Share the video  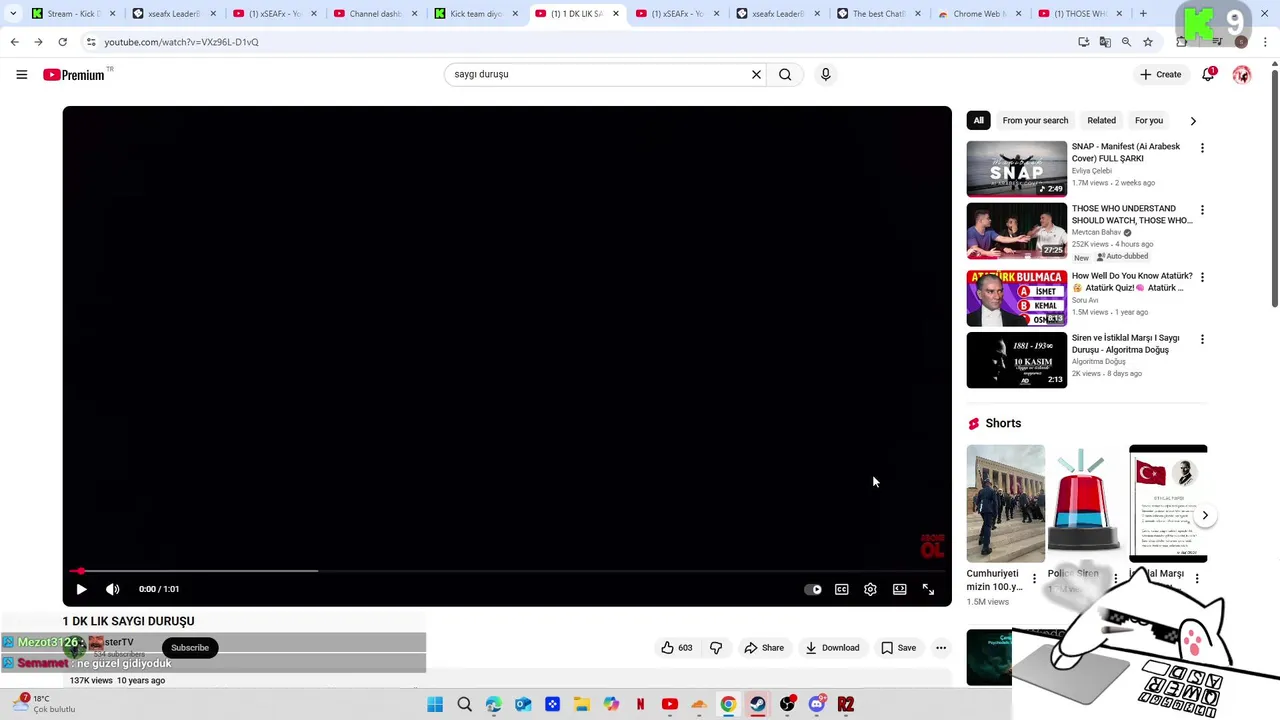coord(764,647)
